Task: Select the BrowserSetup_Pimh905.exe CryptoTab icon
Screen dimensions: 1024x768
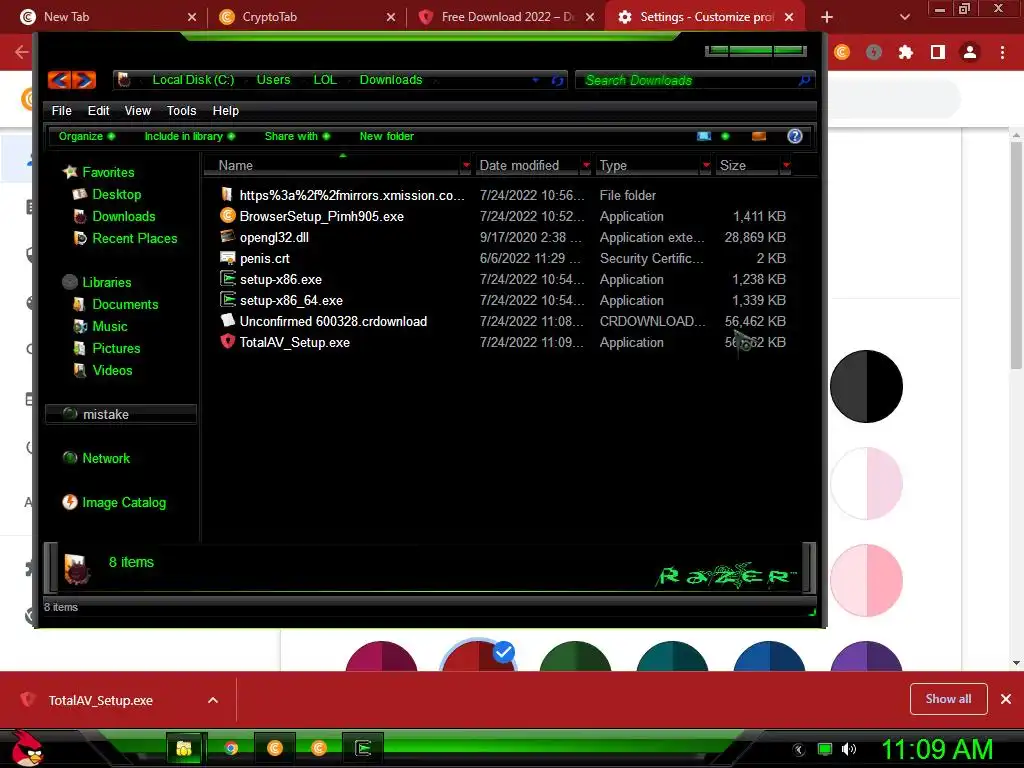Action: click(227, 216)
